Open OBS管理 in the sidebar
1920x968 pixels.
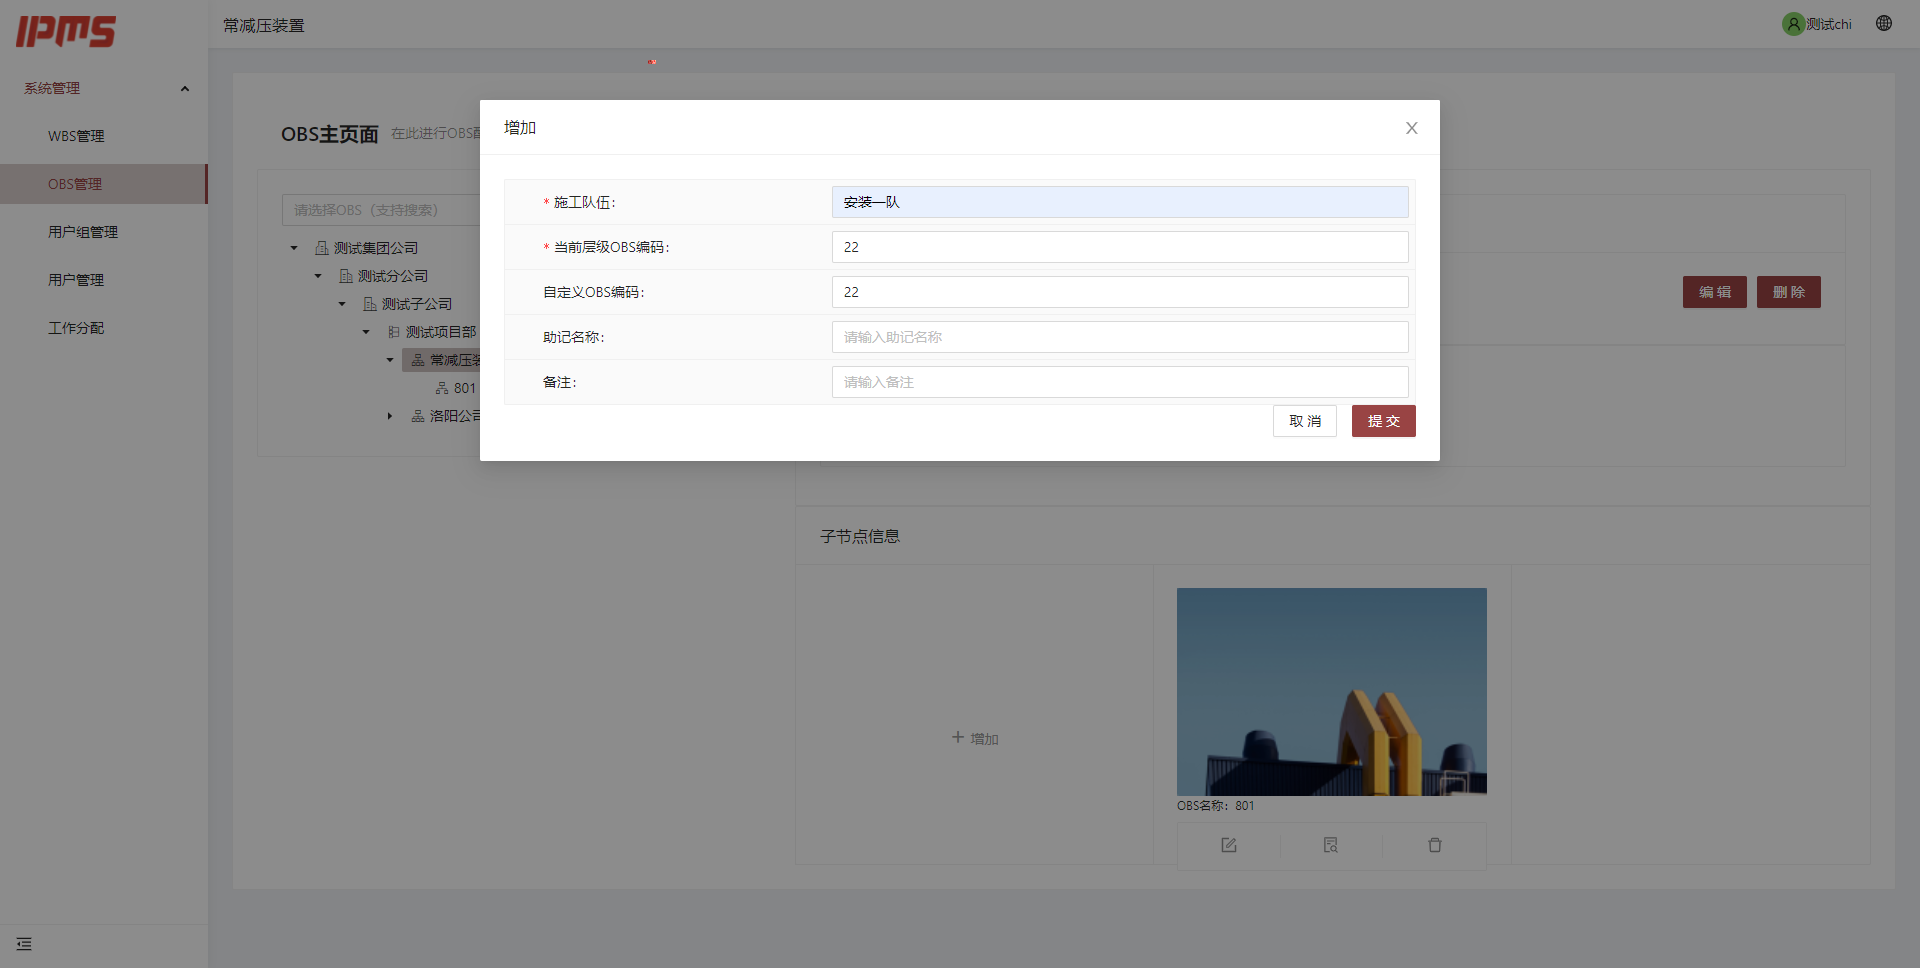pyautogui.click(x=104, y=184)
